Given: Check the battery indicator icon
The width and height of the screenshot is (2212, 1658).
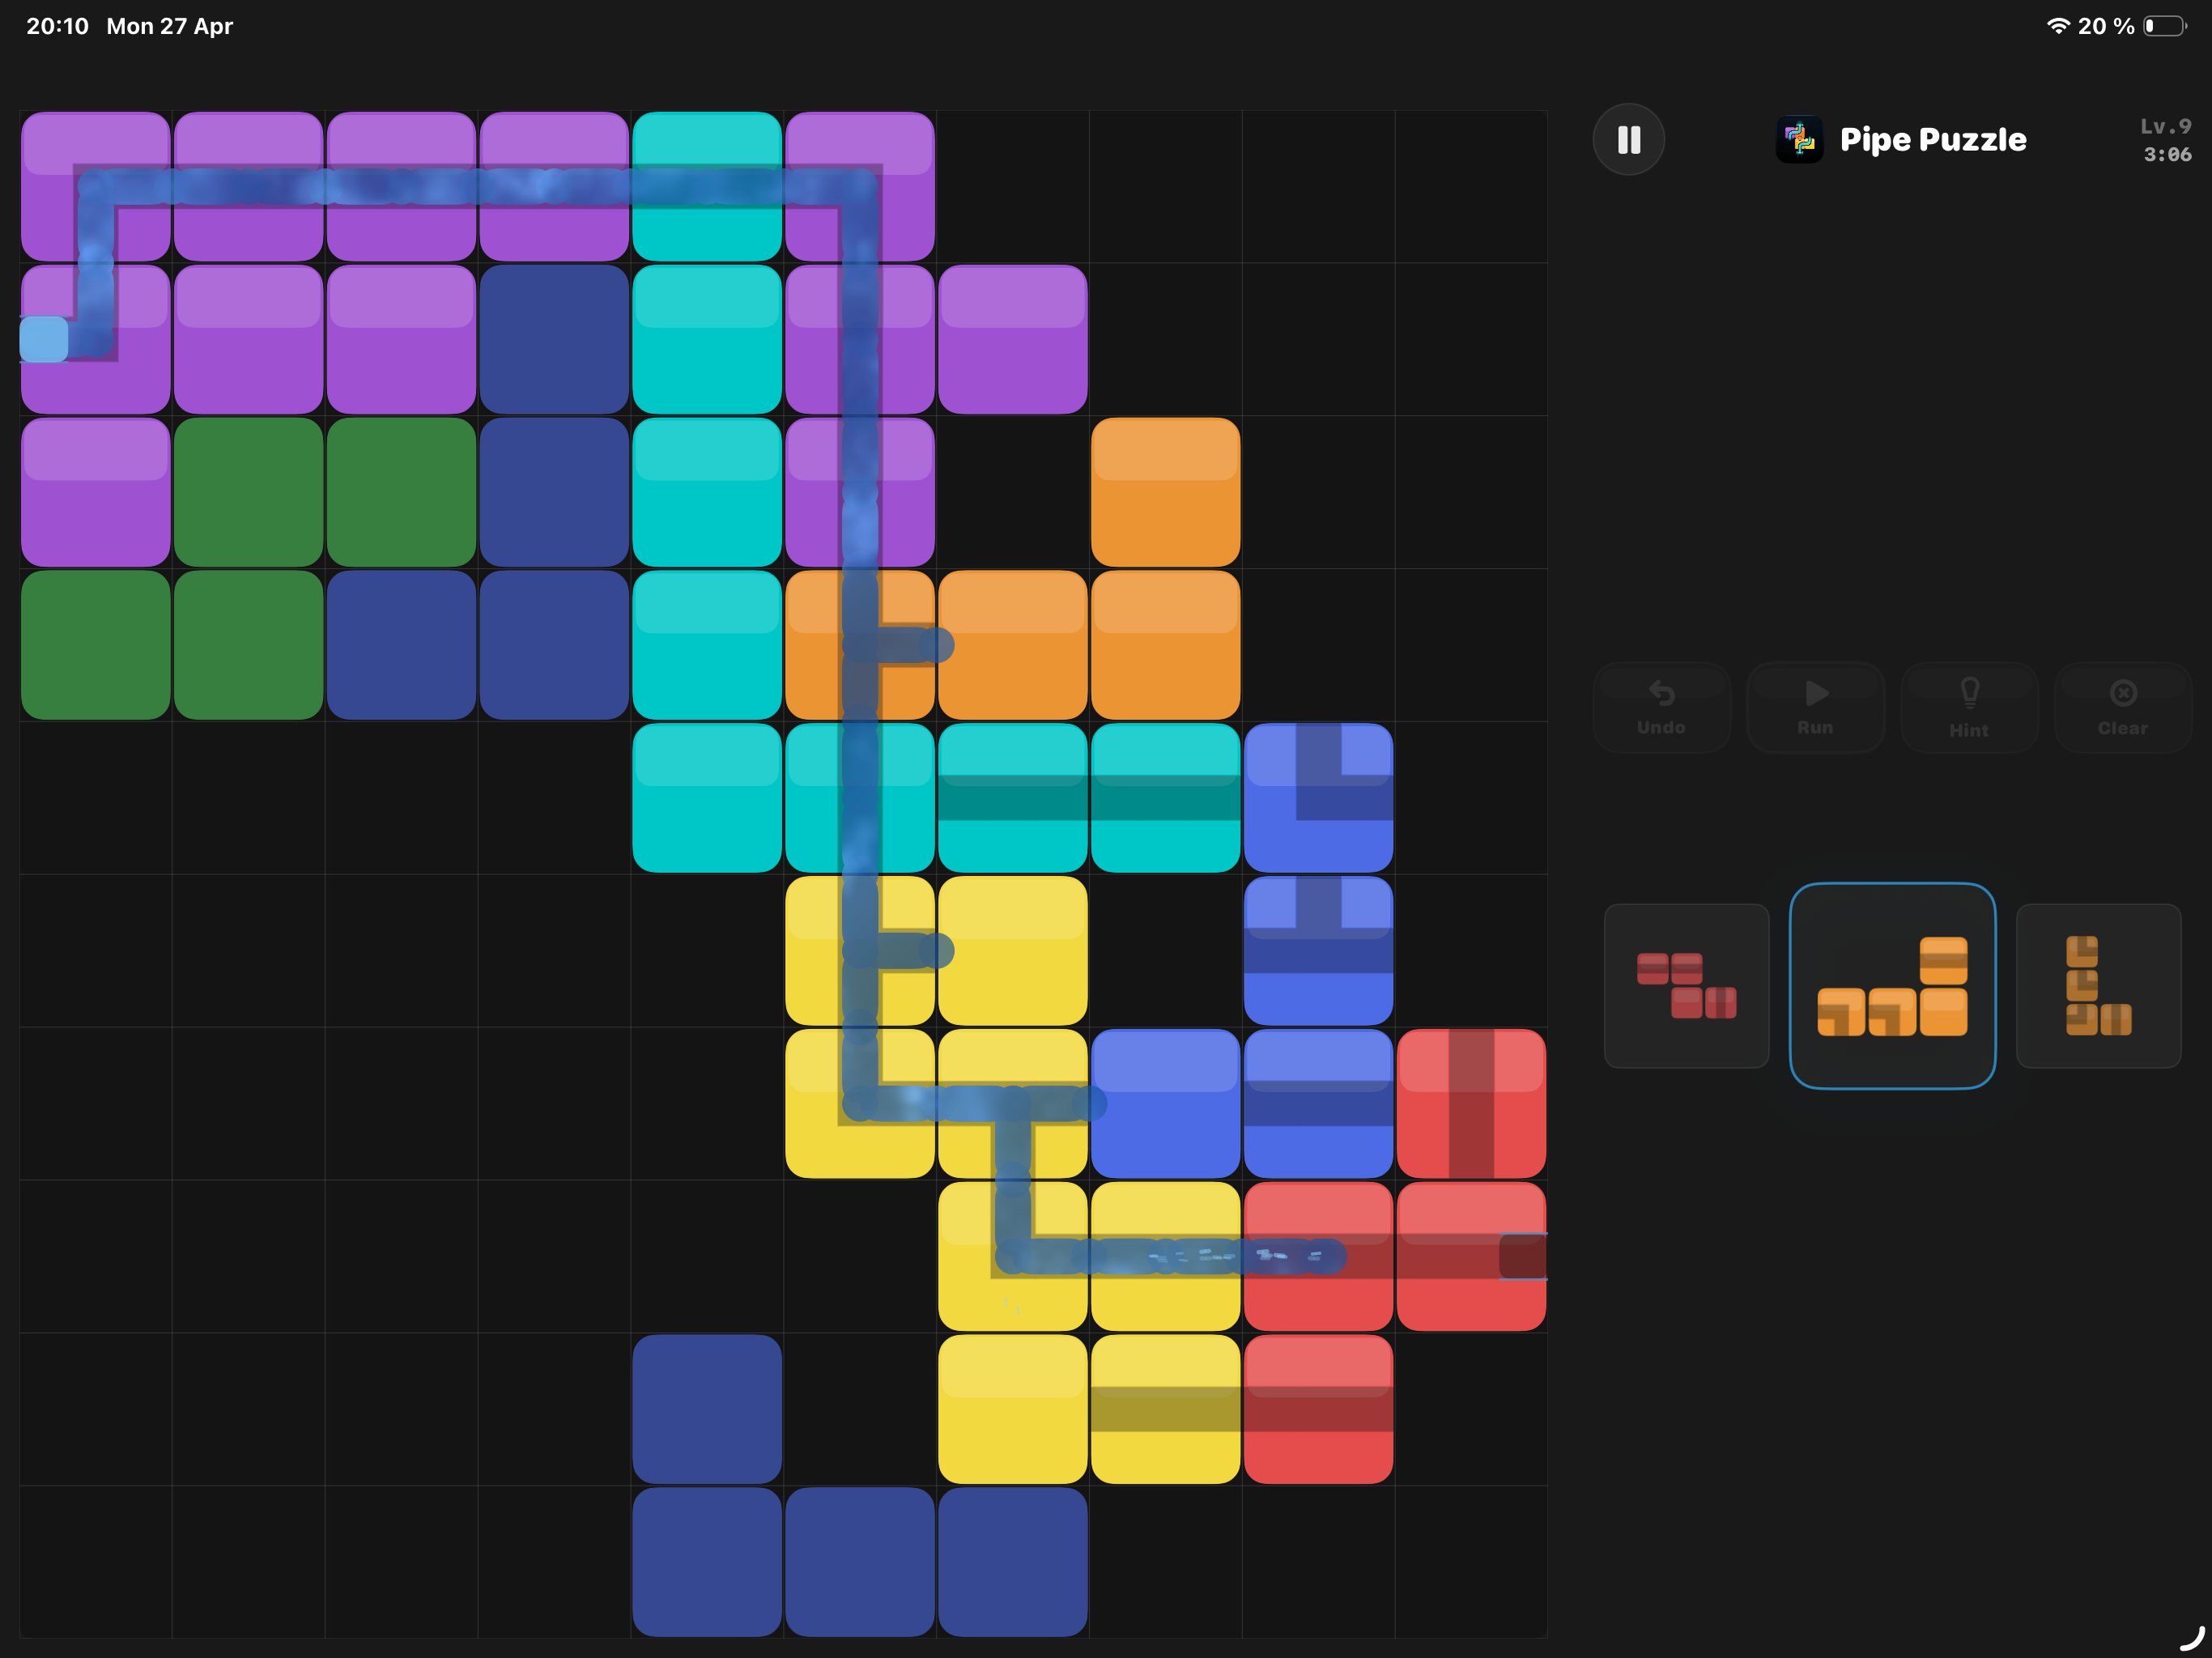Looking at the screenshot, I should pyautogui.click(x=2165, y=26).
